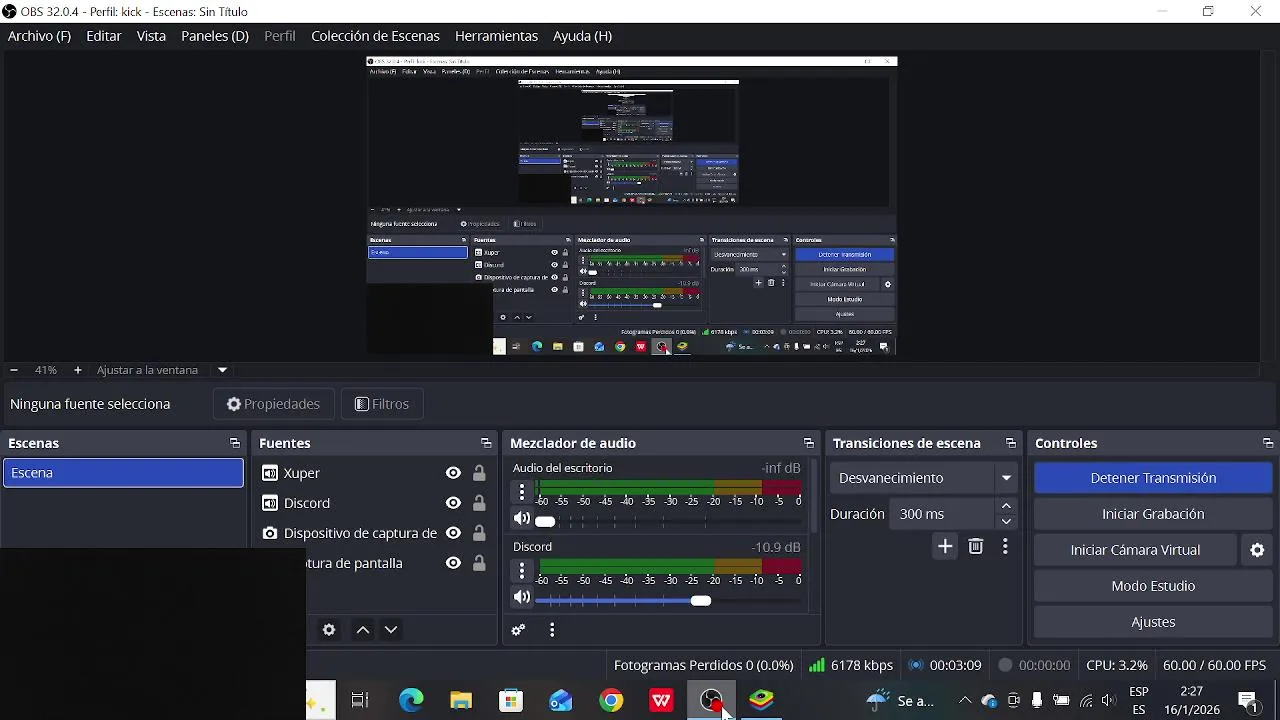Pop out the Transiciones de escena panel
1280x720 pixels.
click(1011, 443)
